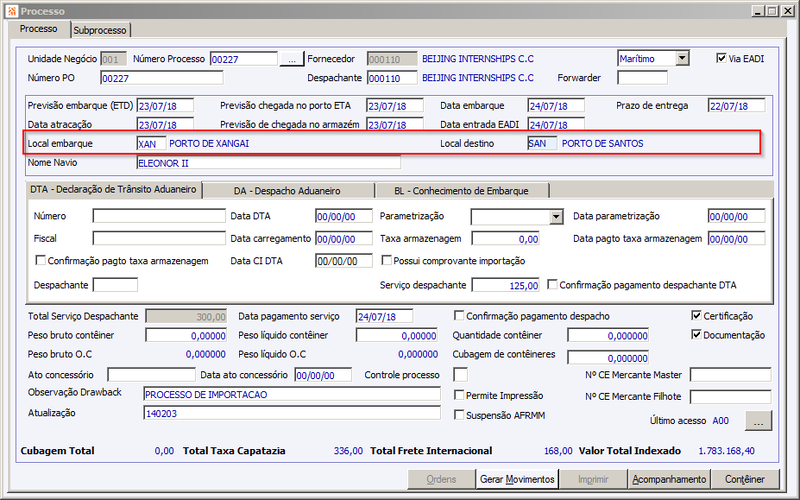The height and width of the screenshot is (500, 800).
Task: Check Suspensão AFRMM option
Action: (459, 415)
